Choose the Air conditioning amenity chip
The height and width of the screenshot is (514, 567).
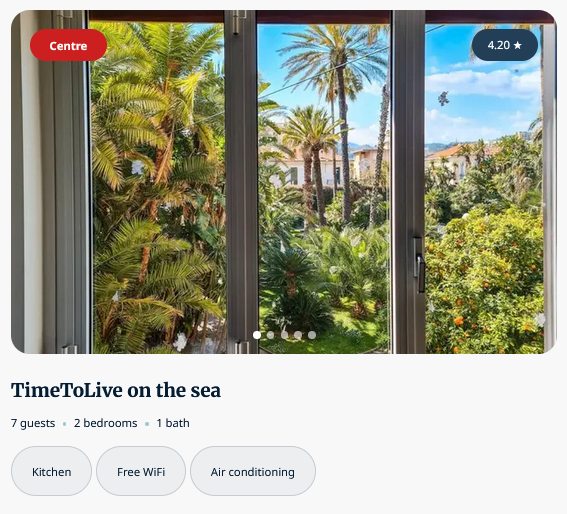click(253, 471)
